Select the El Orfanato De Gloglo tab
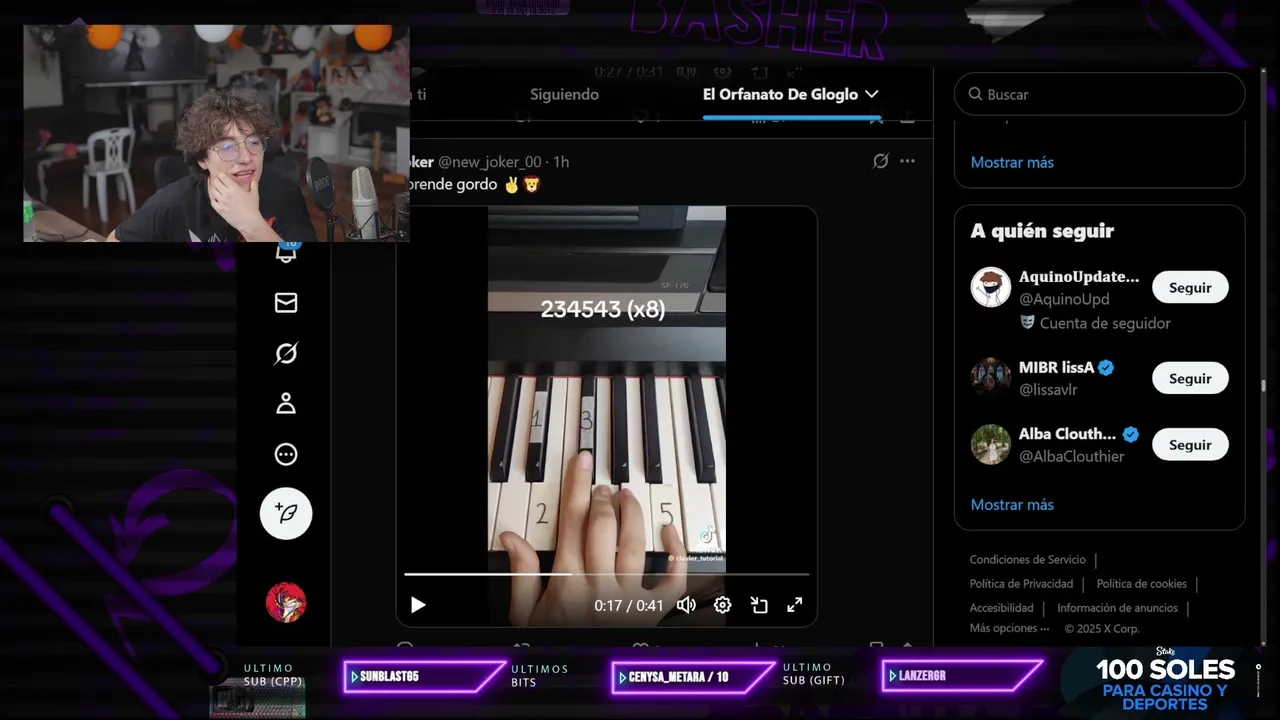Viewport: 1280px width, 720px height. (x=780, y=94)
